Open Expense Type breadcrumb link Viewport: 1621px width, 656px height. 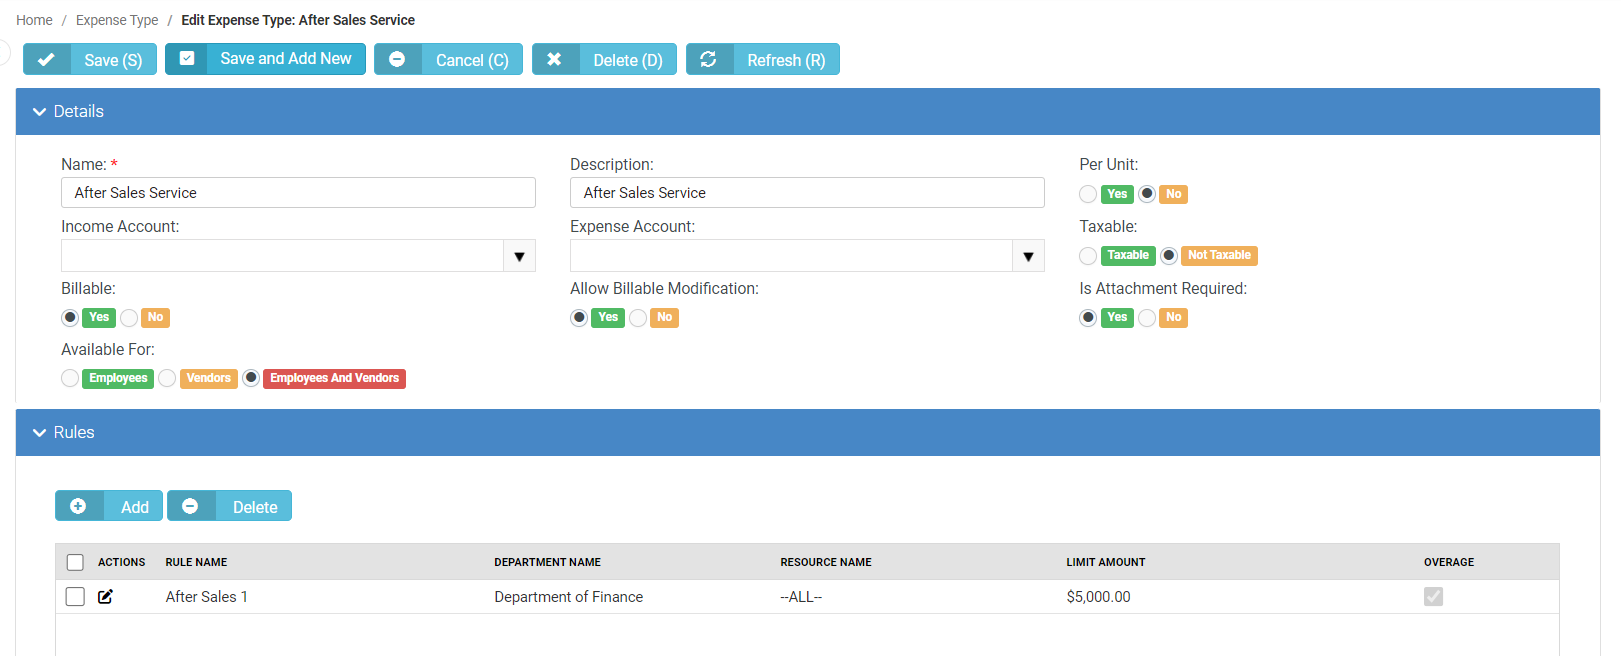pos(117,20)
